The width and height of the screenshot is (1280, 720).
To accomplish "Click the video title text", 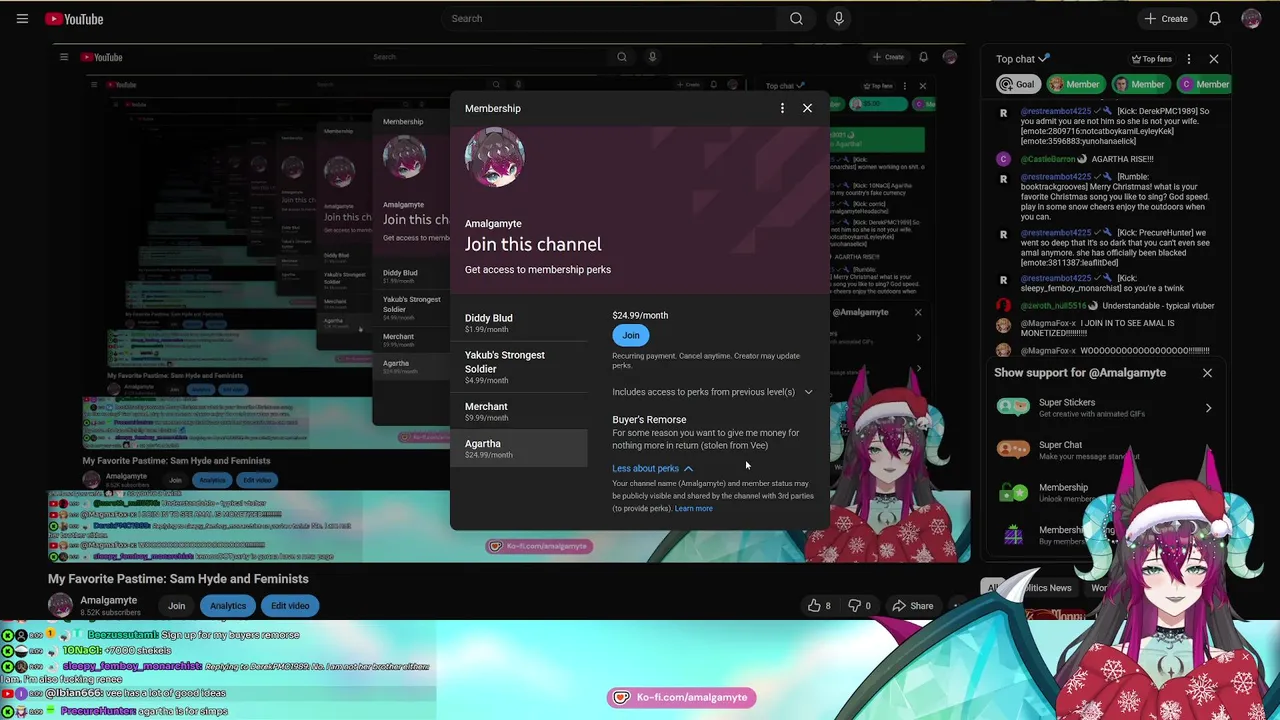I will [178, 579].
